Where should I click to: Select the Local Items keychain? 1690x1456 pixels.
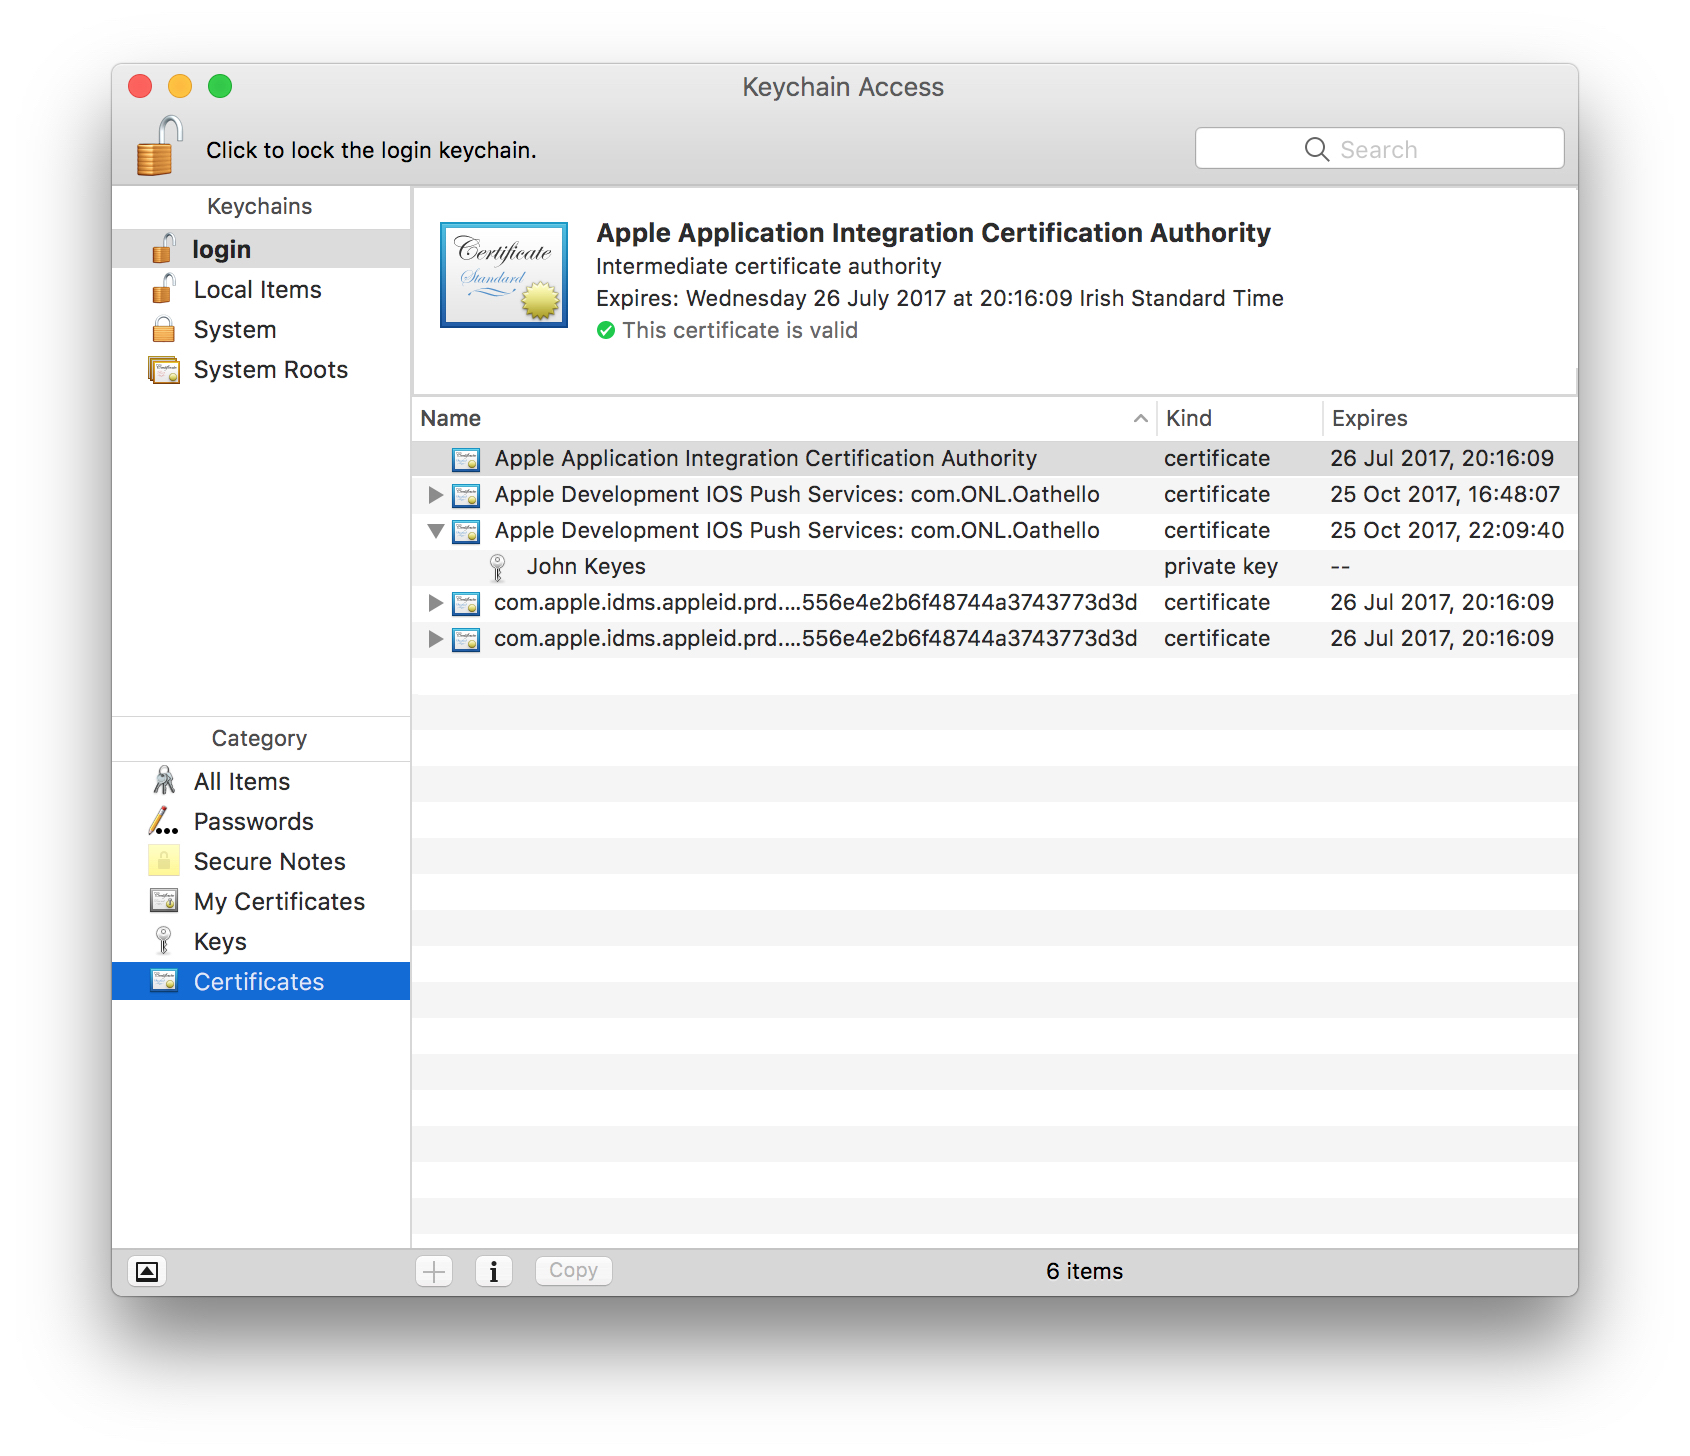(257, 290)
